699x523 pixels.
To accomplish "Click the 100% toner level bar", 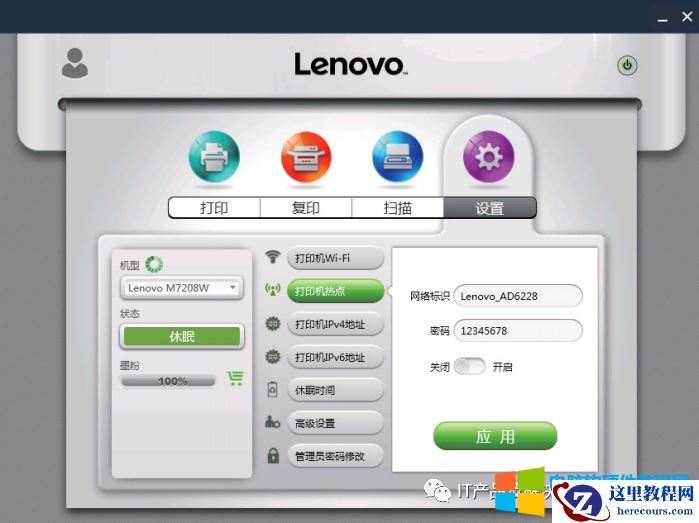I will tap(168, 381).
